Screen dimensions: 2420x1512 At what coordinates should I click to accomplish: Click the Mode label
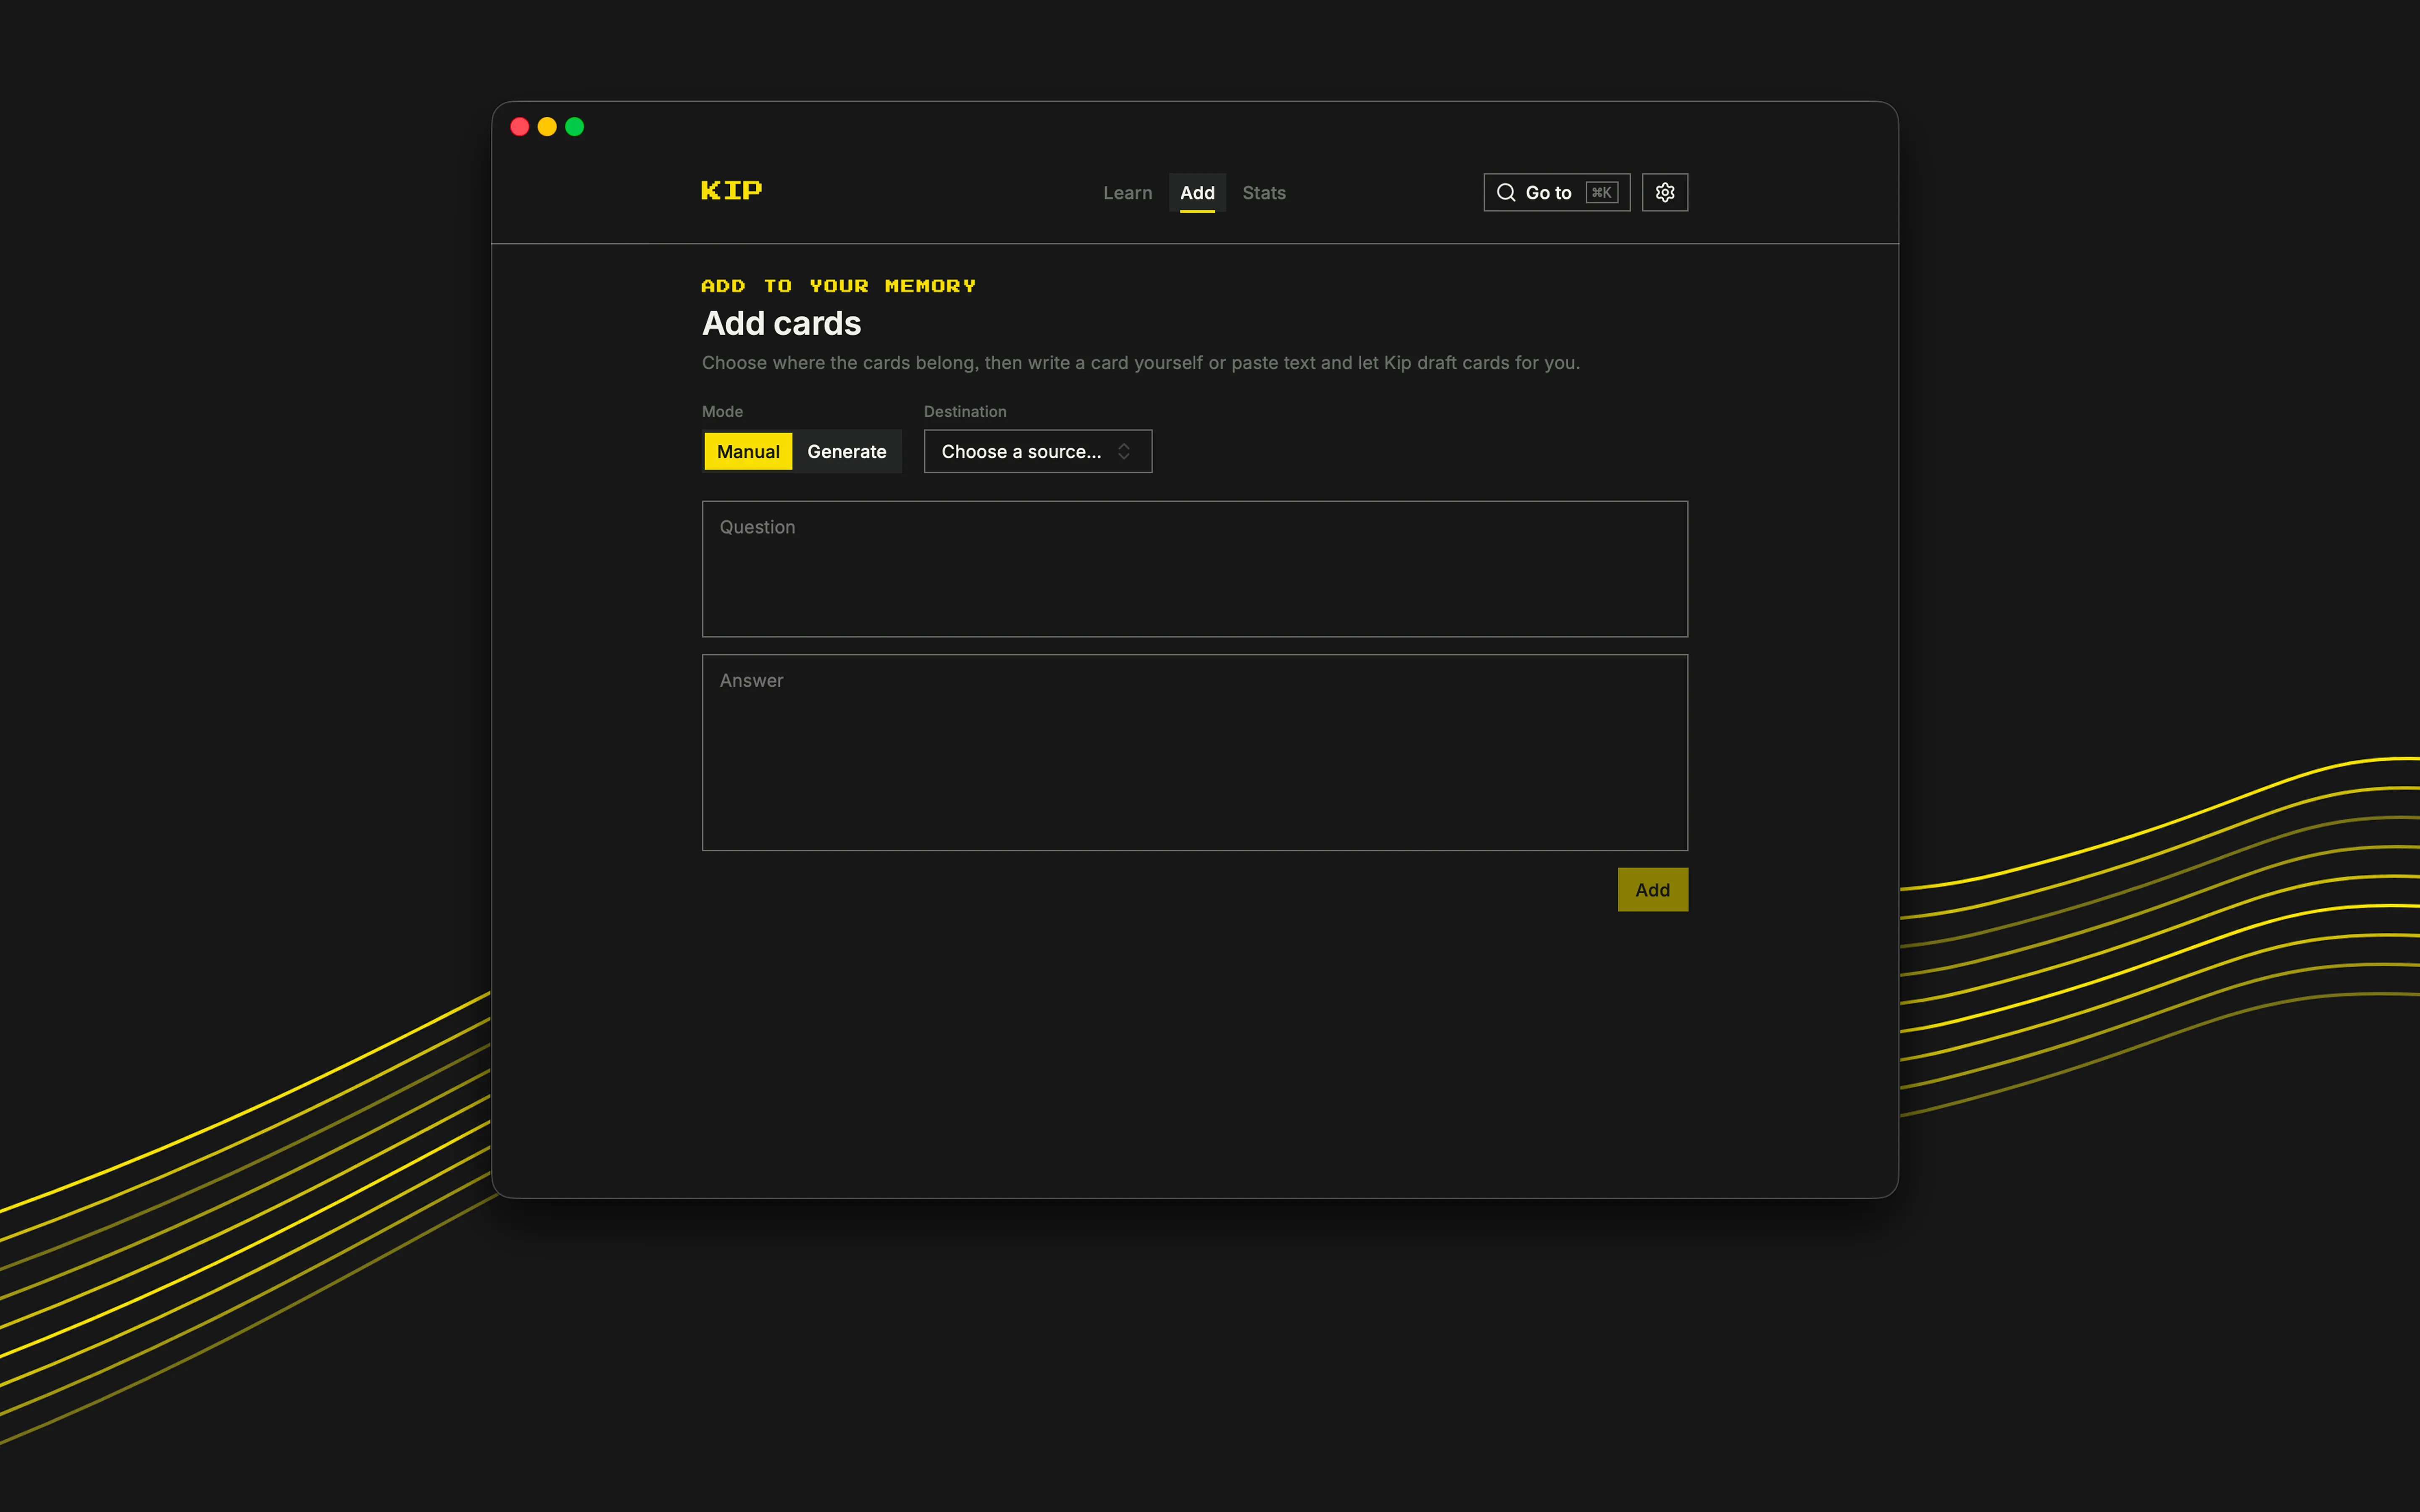pos(722,411)
